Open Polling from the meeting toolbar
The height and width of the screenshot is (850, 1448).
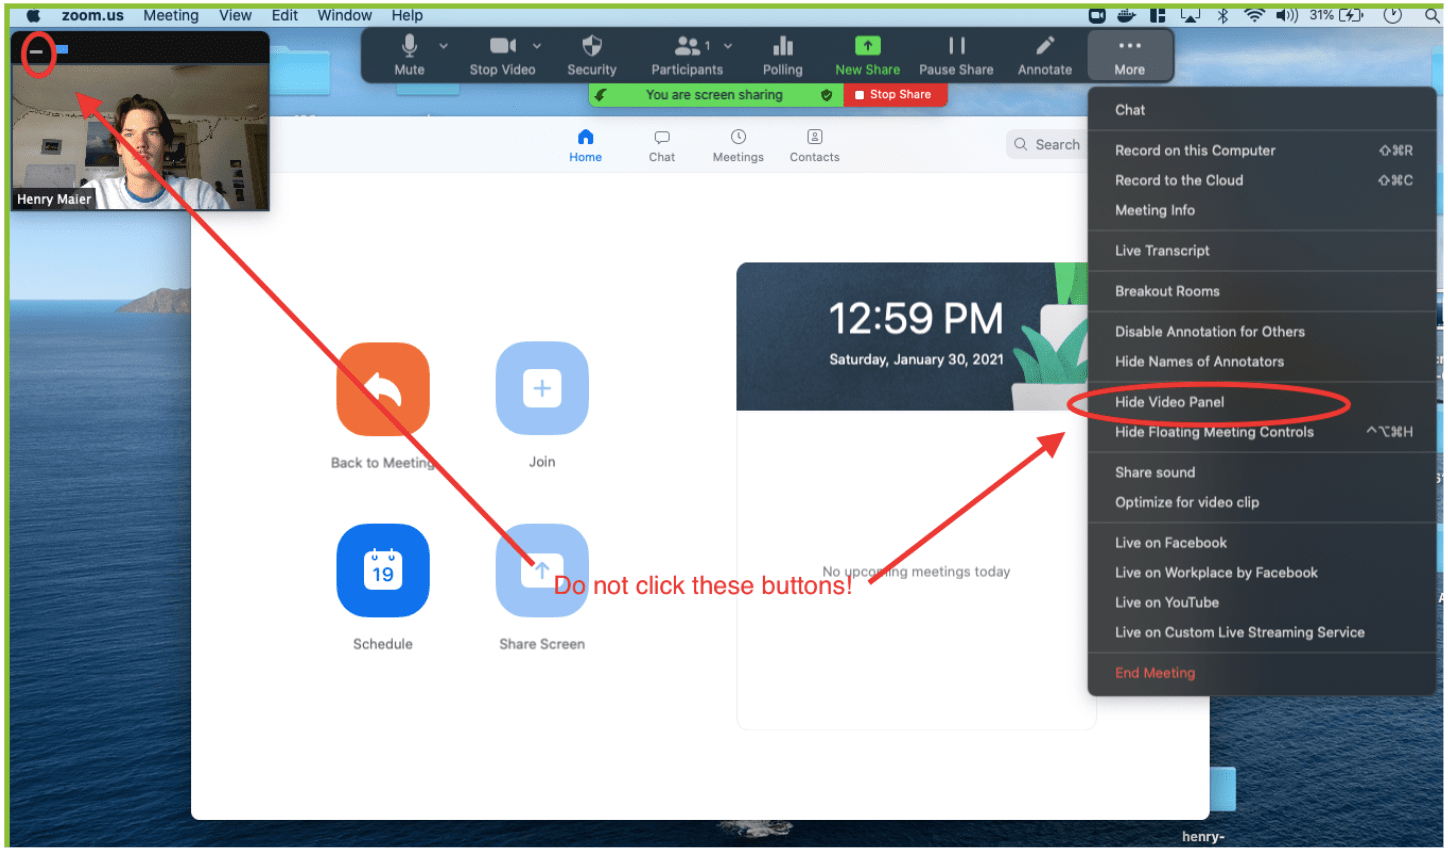(x=782, y=55)
